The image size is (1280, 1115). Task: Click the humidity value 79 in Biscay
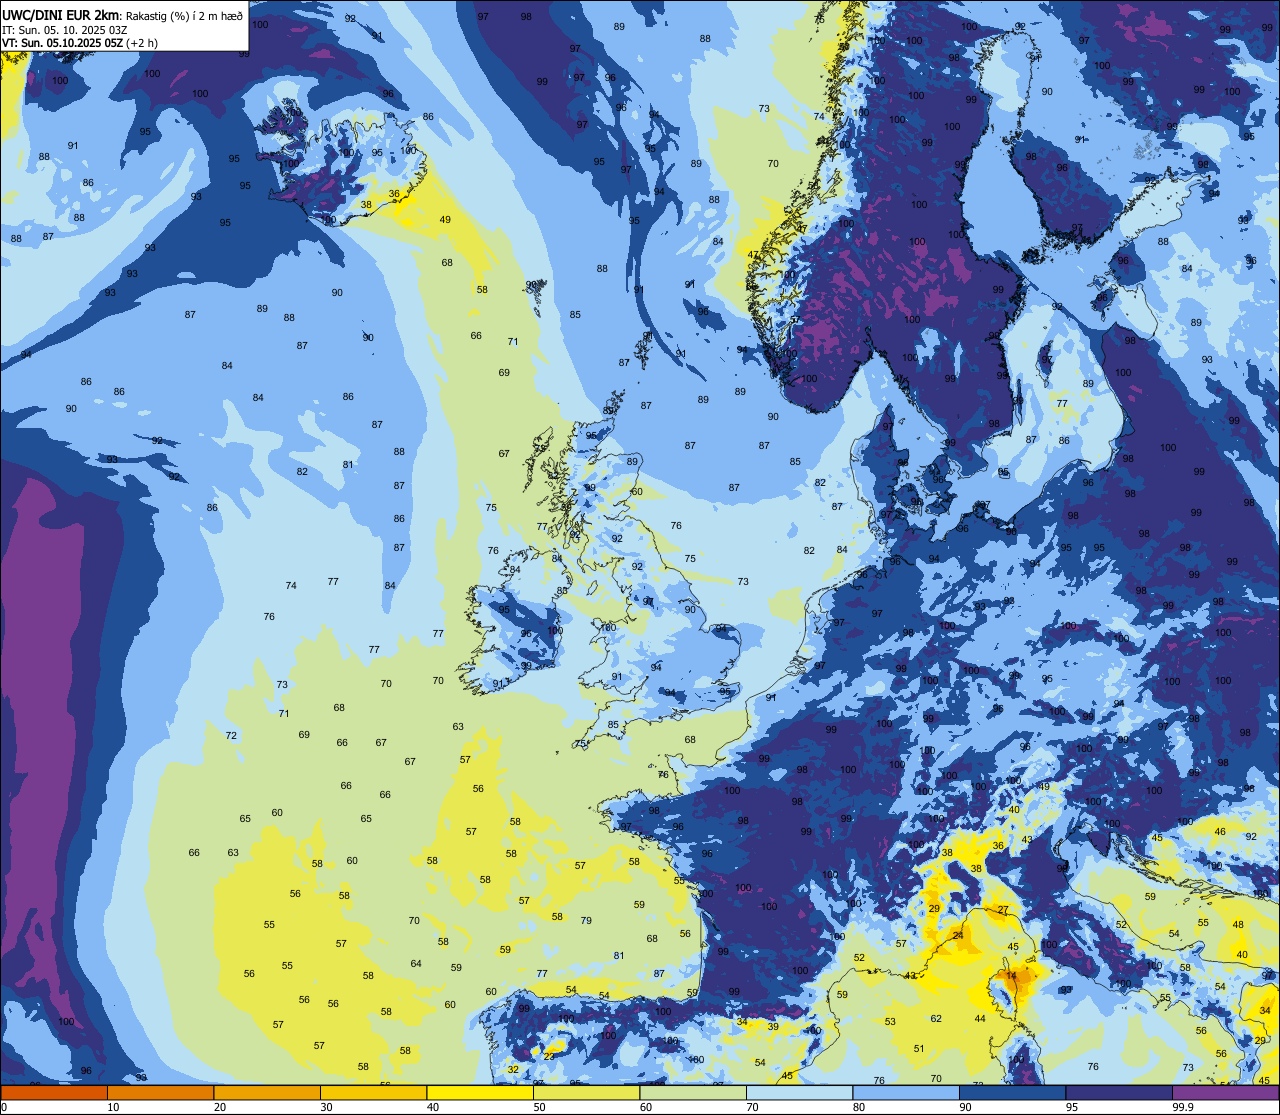coord(586,921)
